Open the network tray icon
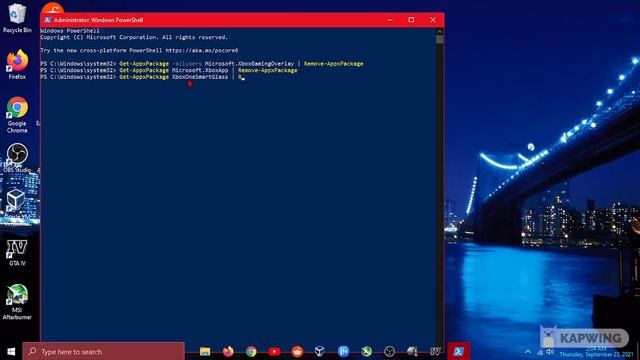The image size is (640, 360). (540, 352)
